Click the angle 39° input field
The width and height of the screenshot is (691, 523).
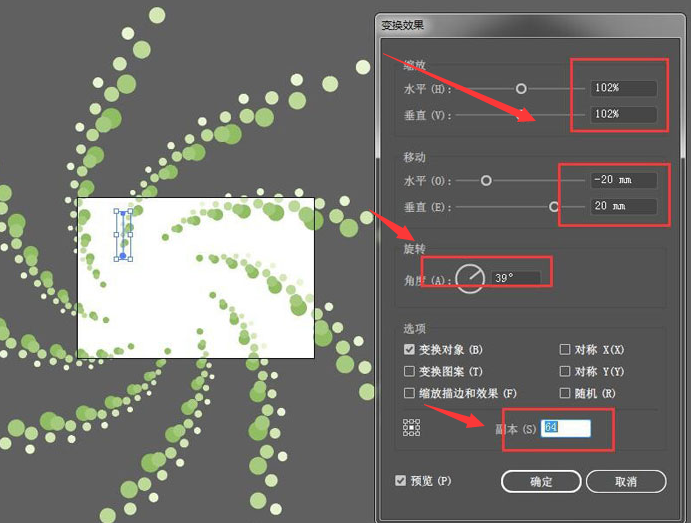pyautogui.click(x=516, y=278)
